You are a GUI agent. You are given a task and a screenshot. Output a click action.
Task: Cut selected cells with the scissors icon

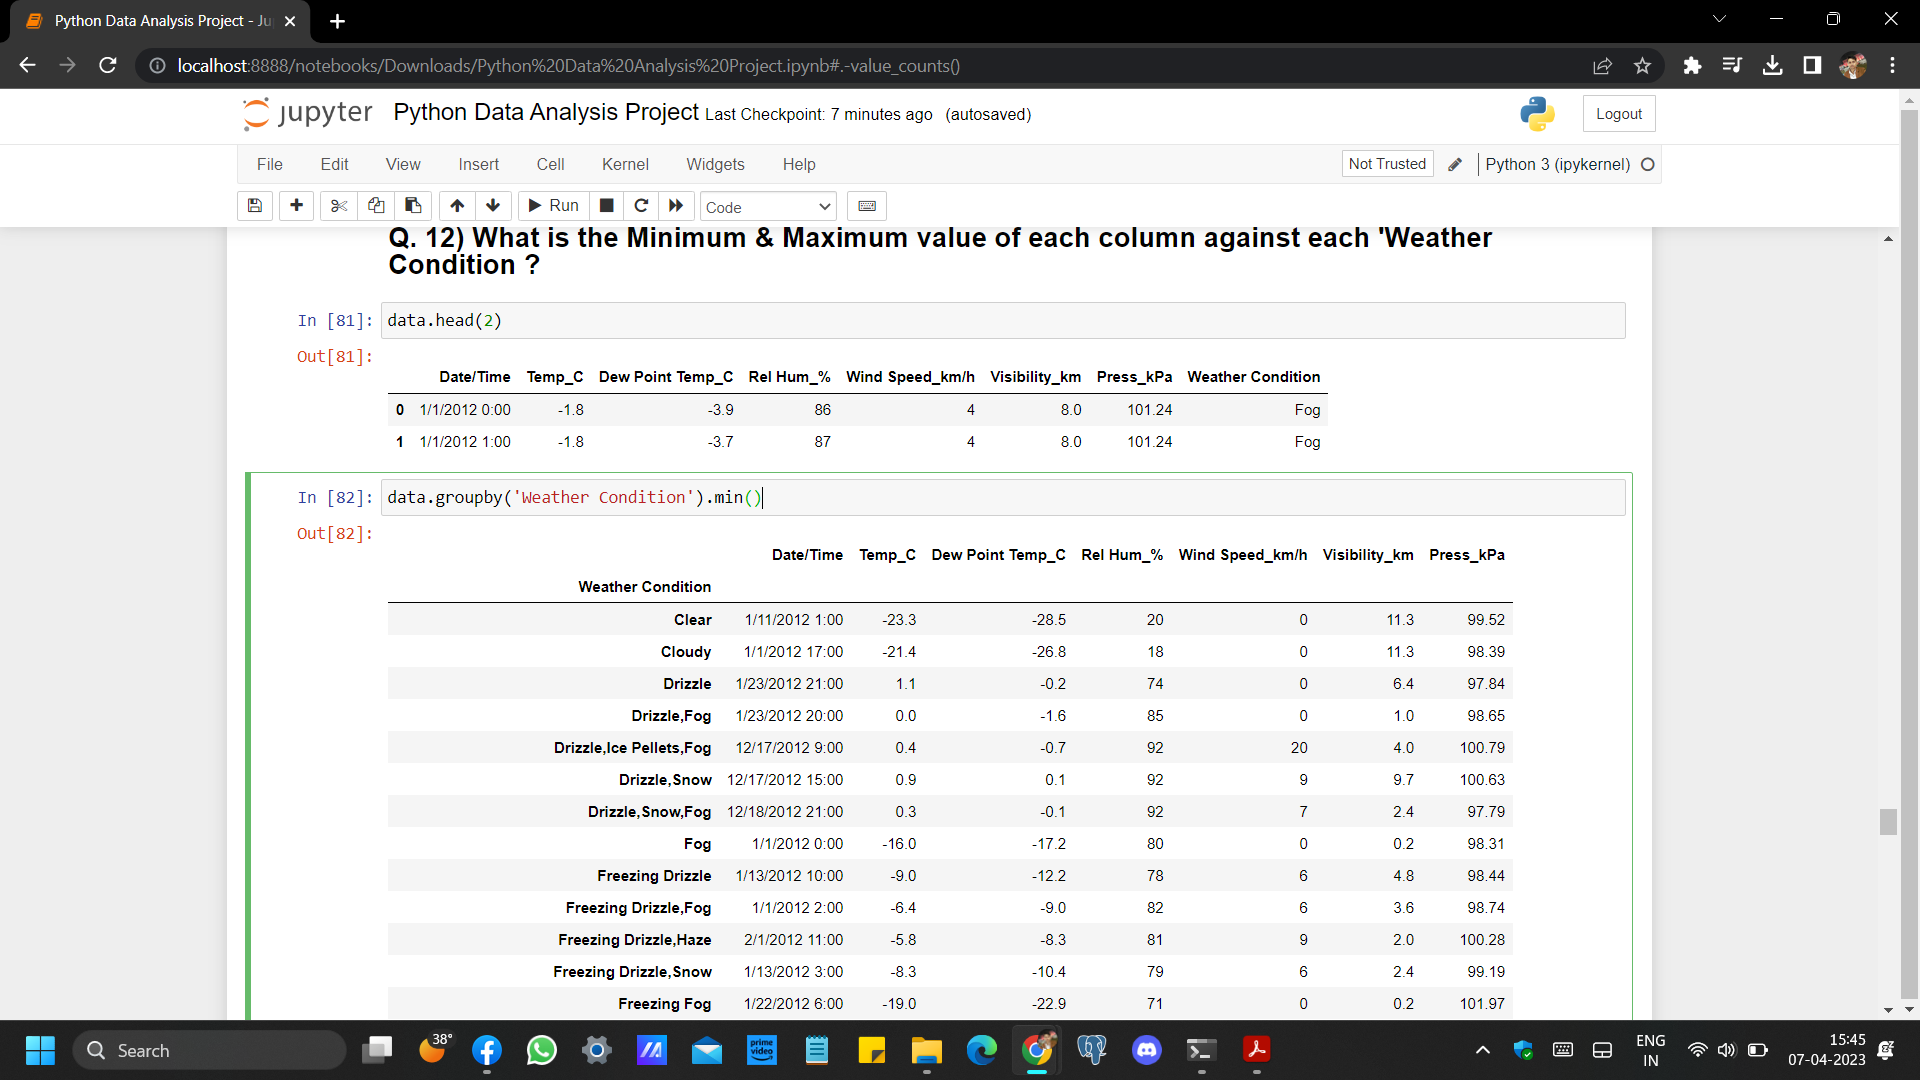[x=339, y=206]
